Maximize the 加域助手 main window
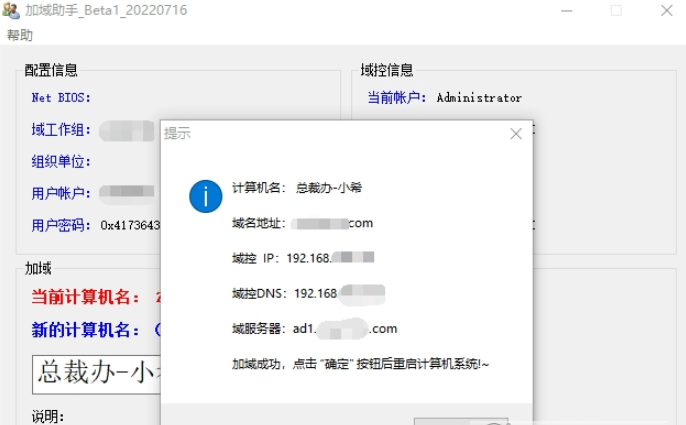Image resolution: width=686 pixels, height=425 pixels. tap(616, 11)
